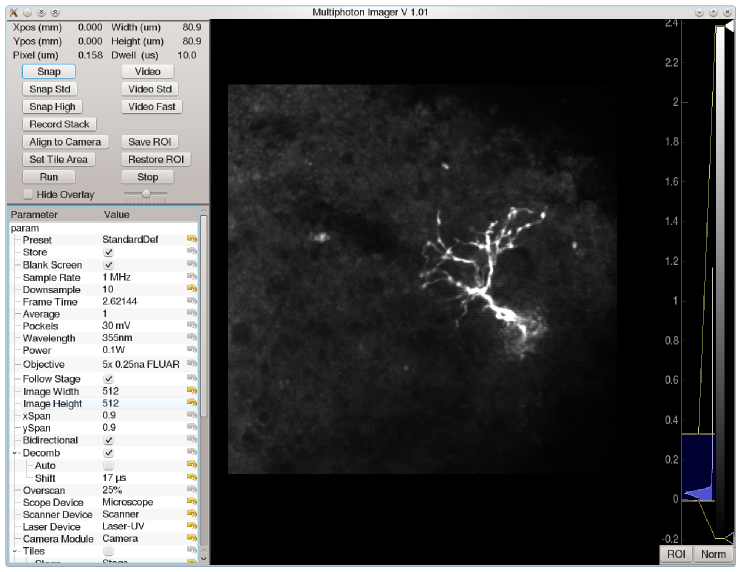Click the histogram gradient top white tick
Image resolution: width=741 pixels, height=572 pixels.
tap(730, 27)
